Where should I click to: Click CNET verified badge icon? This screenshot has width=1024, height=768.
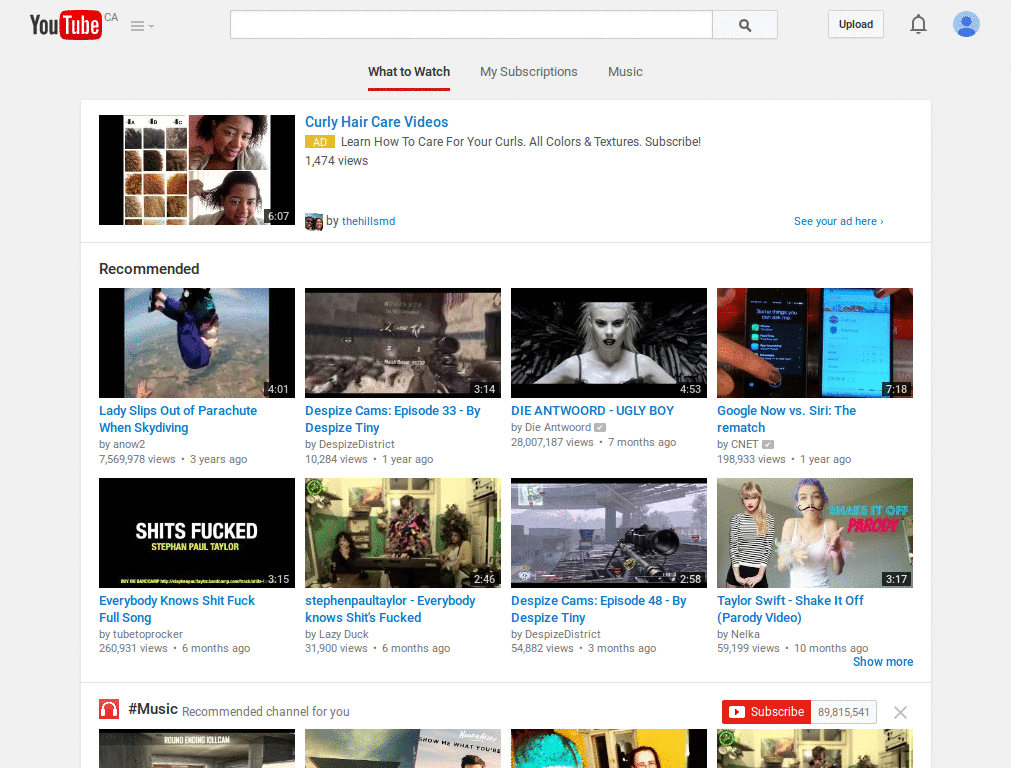[768, 445]
